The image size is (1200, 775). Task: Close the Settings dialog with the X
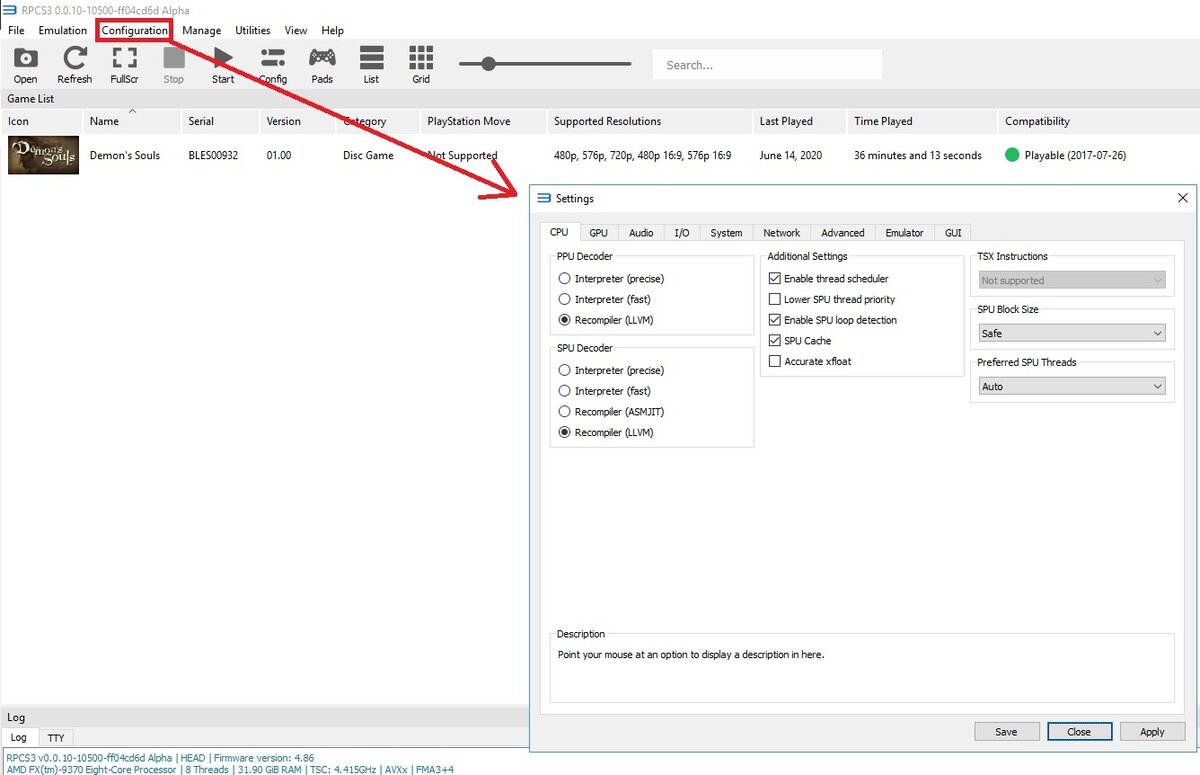coord(1183,198)
